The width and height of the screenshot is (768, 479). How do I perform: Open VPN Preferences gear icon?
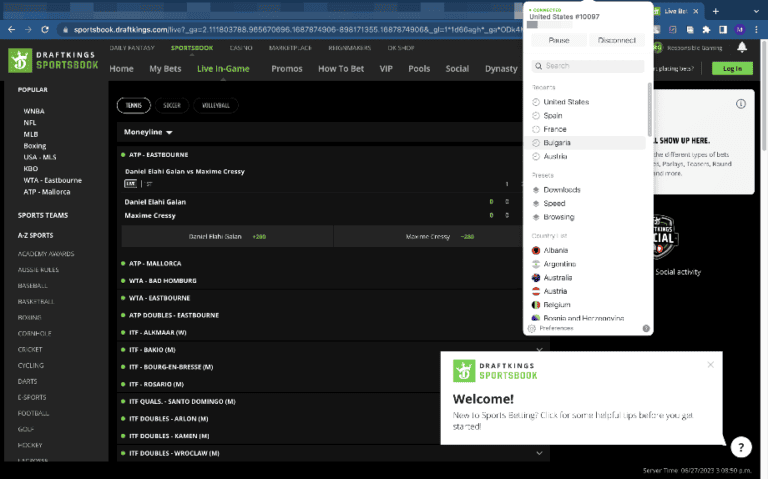533,328
